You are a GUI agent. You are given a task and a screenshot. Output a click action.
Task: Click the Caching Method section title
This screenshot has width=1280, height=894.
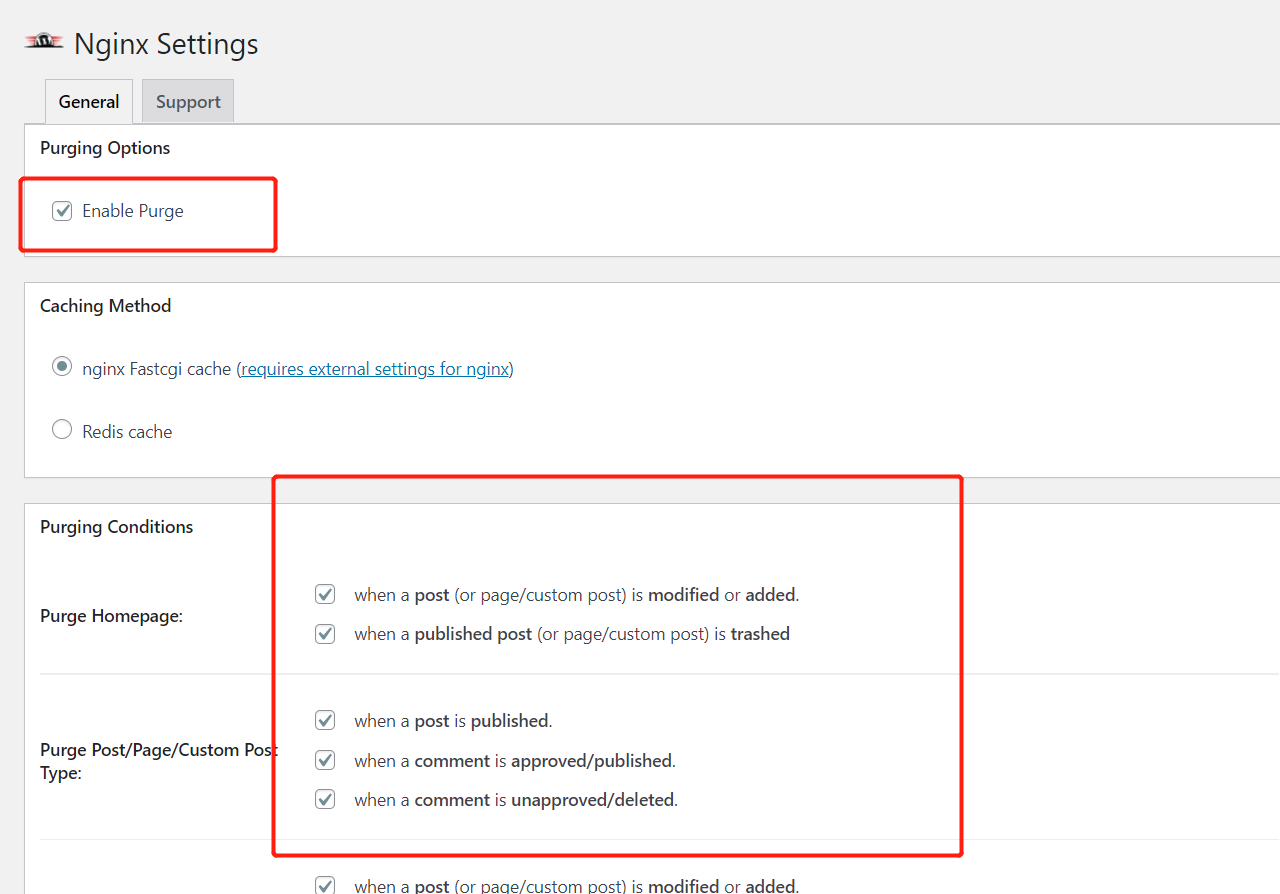[105, 306]
